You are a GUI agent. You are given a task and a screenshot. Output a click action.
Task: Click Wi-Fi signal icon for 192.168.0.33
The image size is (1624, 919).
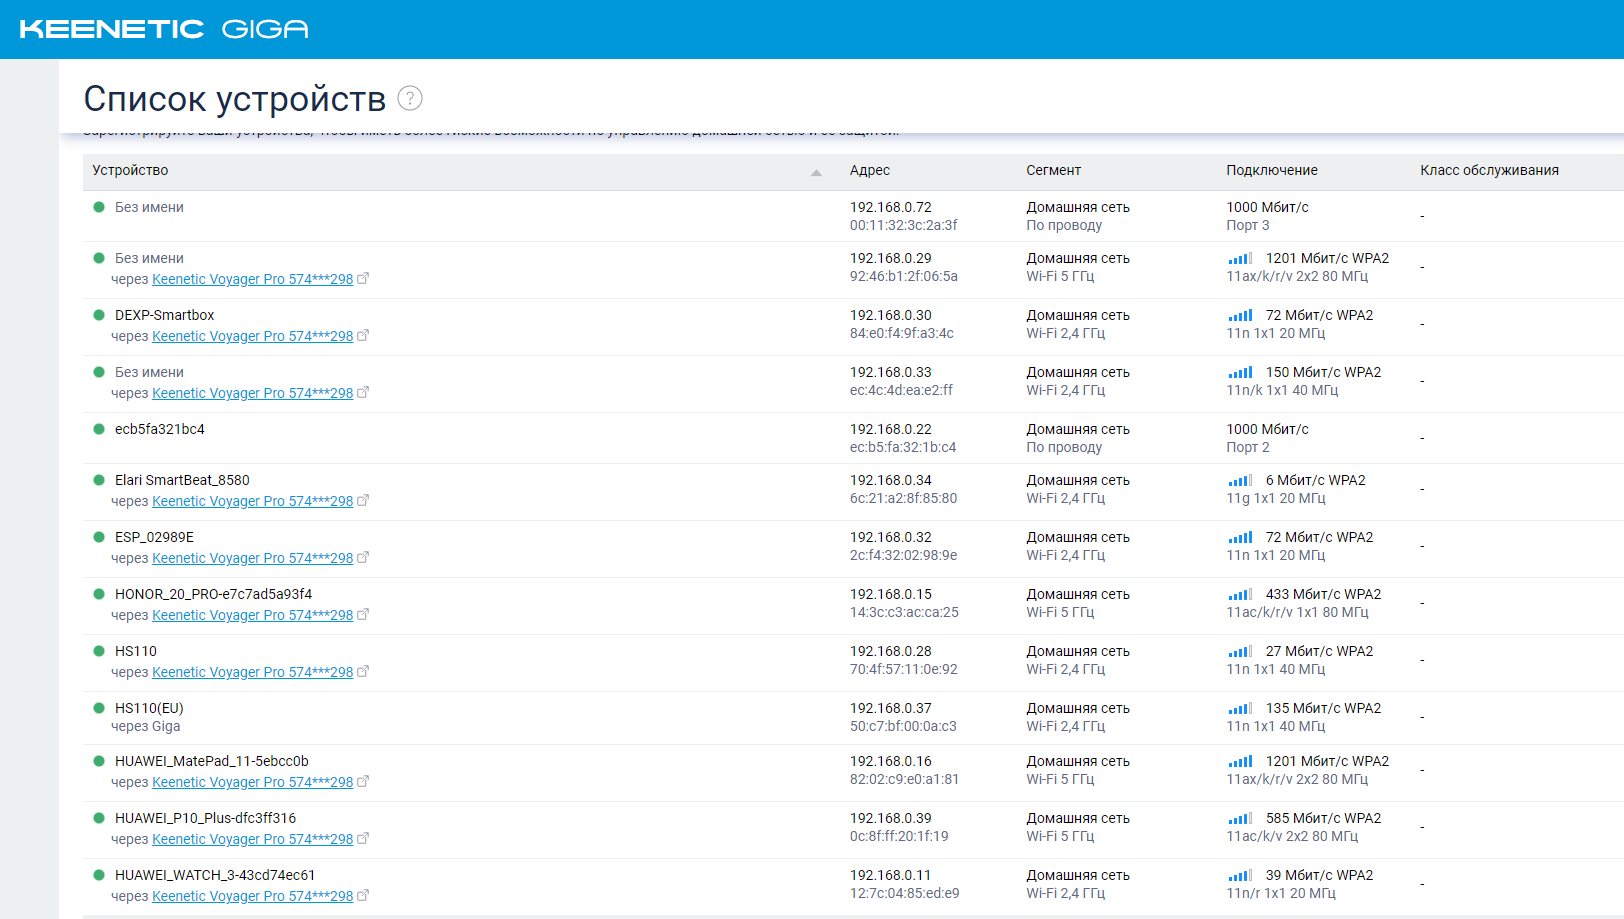[x=1240, y=372]
